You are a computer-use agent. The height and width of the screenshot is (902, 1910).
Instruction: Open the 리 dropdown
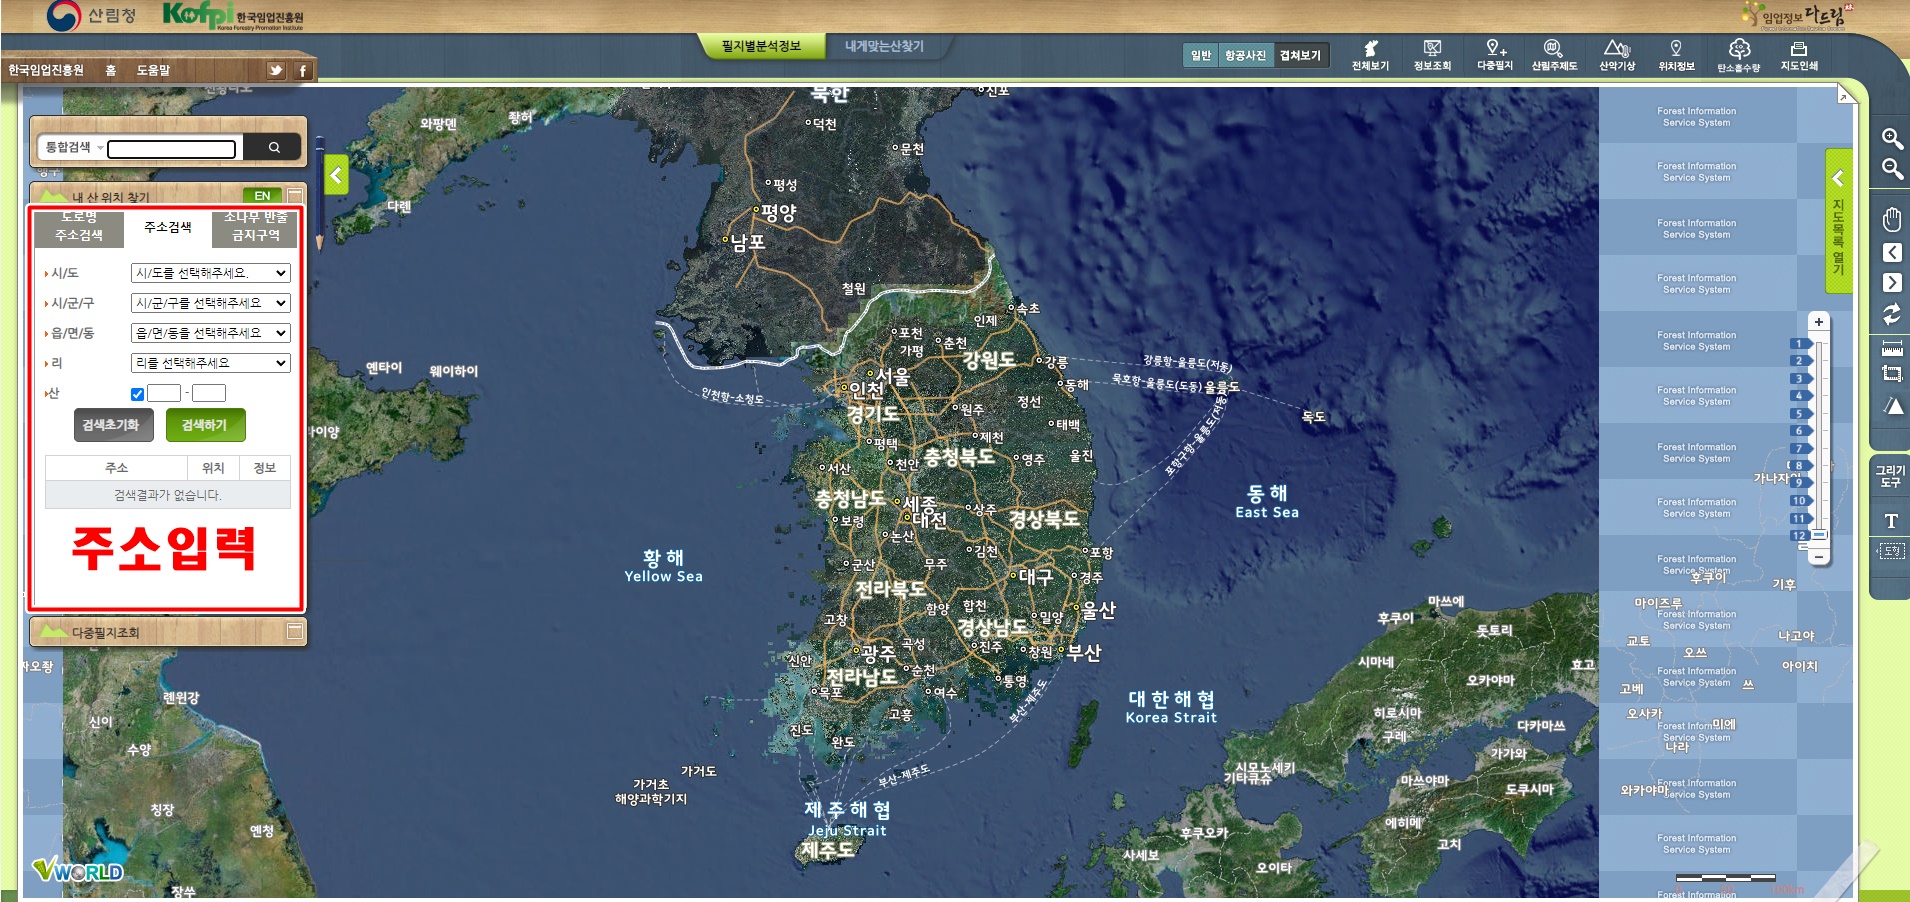[210, 363]
